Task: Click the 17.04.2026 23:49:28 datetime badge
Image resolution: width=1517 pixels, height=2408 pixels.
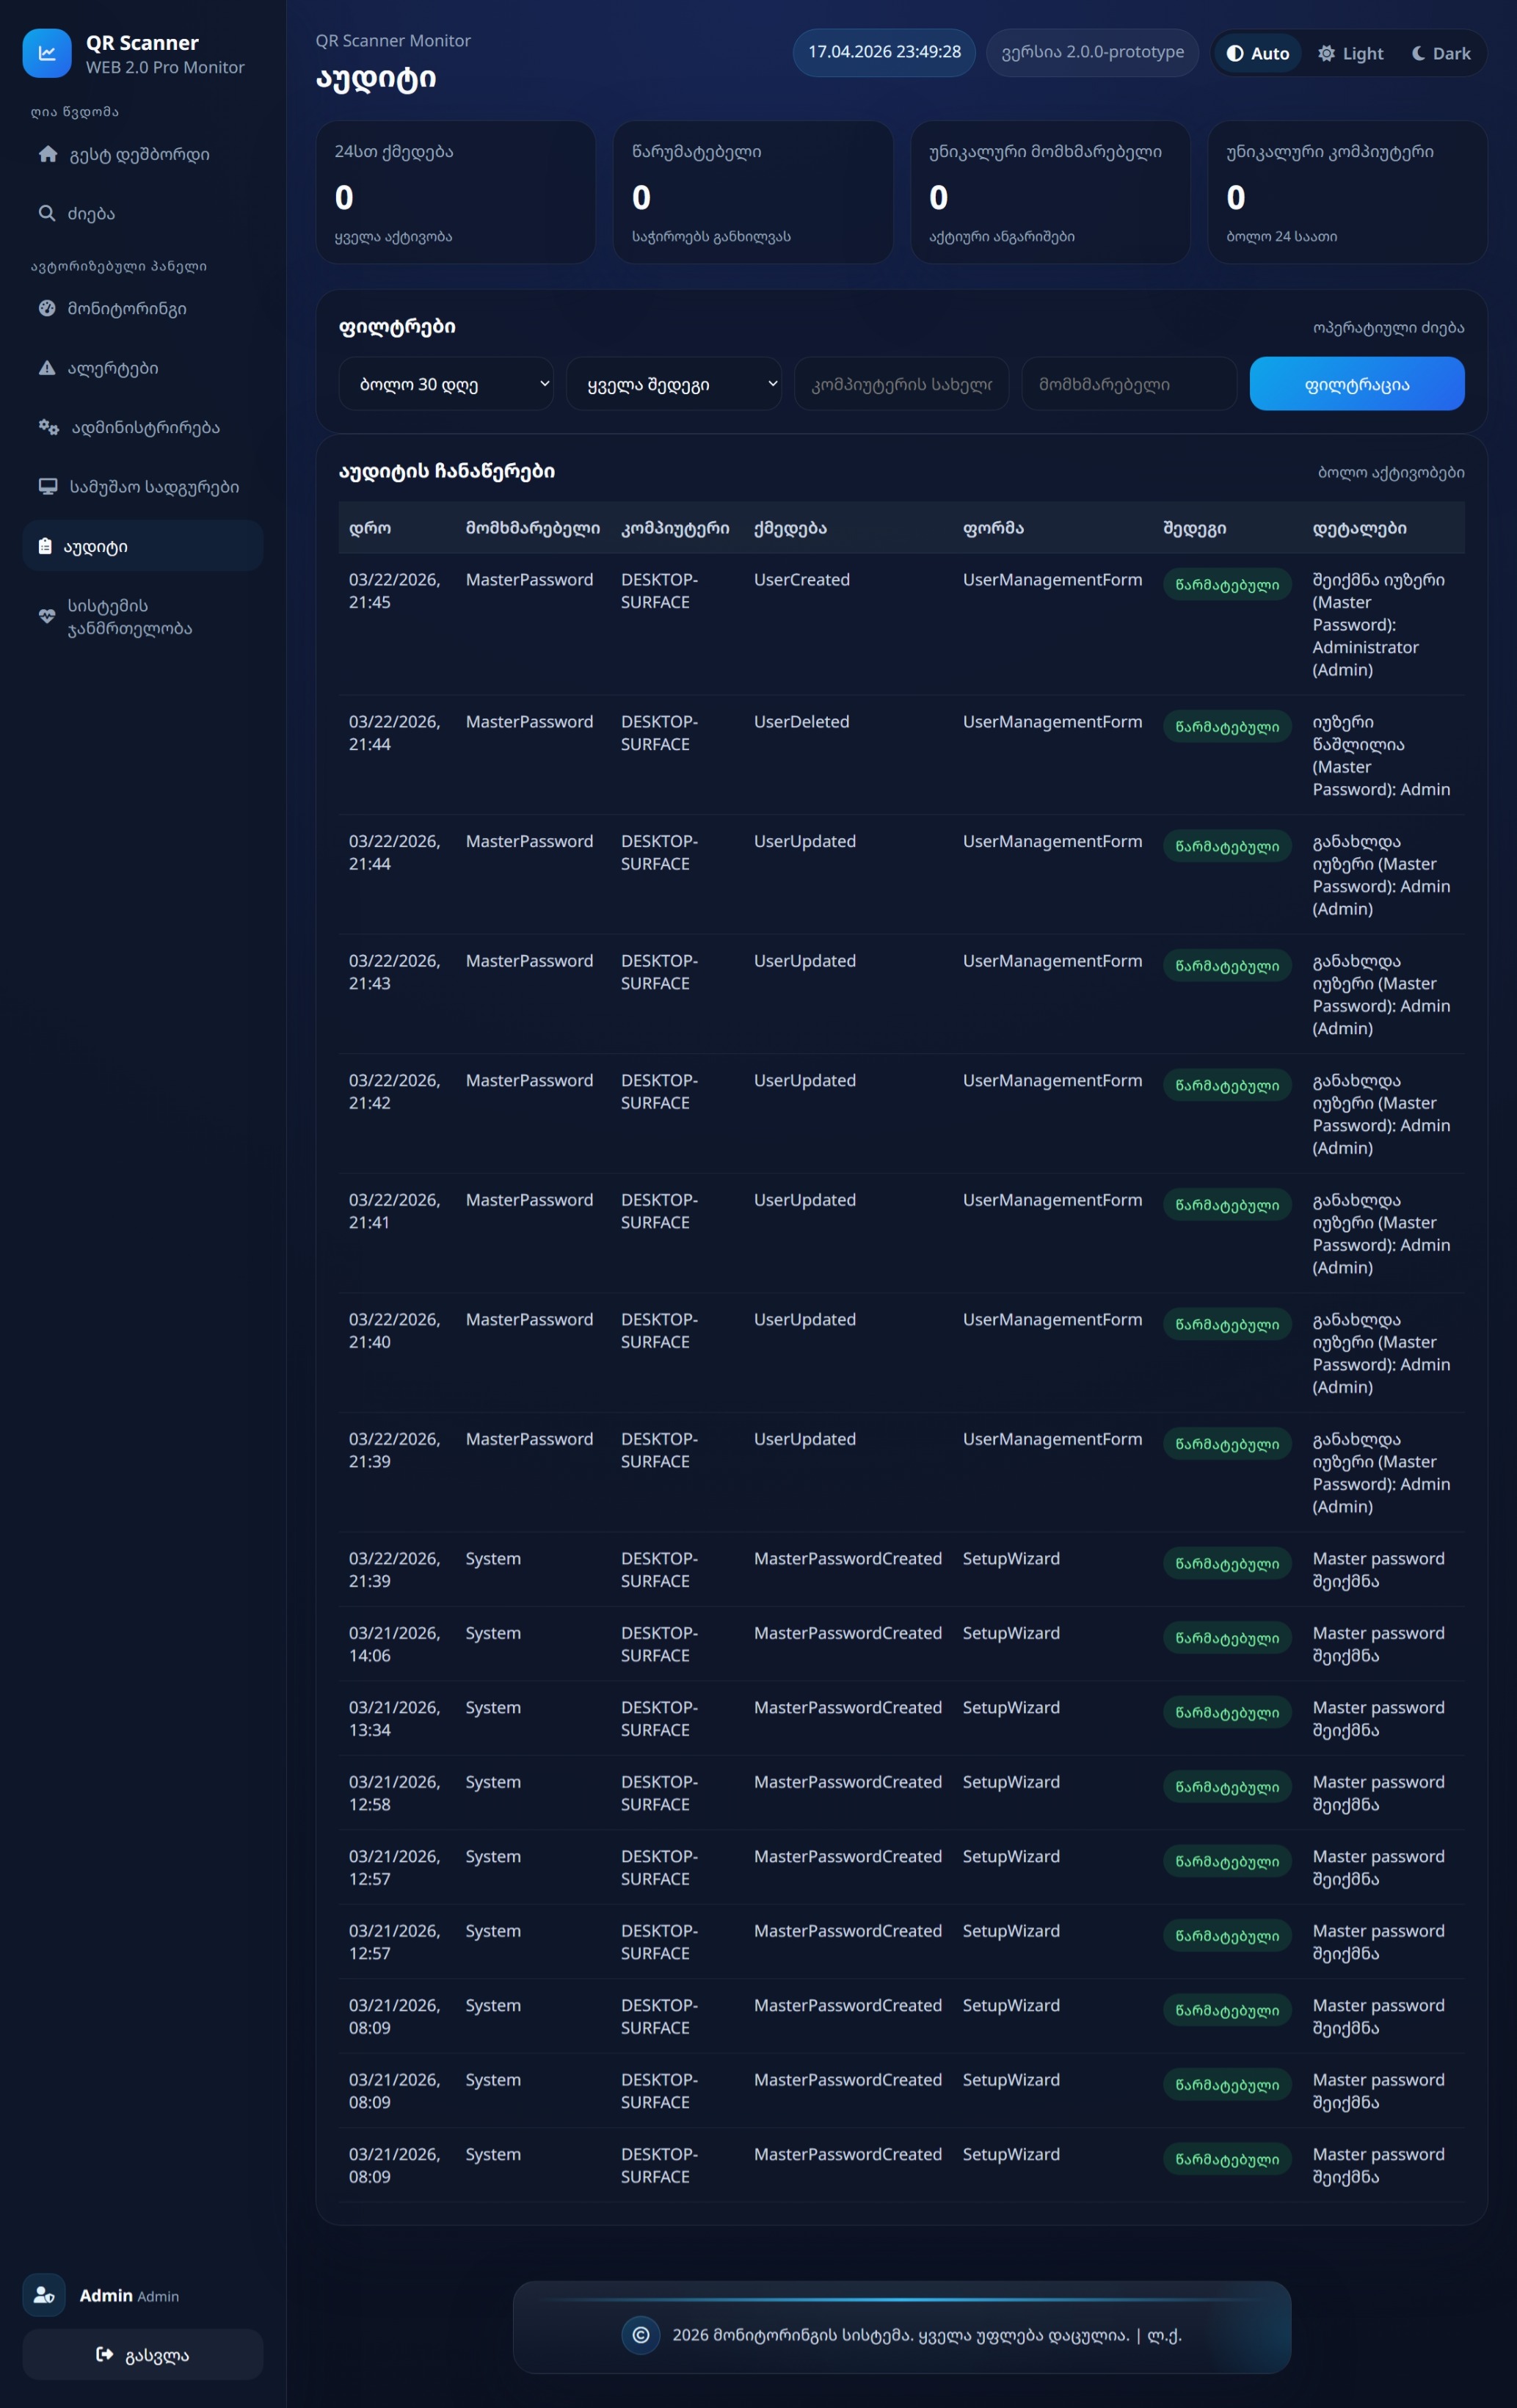Action: click(884, 52)
